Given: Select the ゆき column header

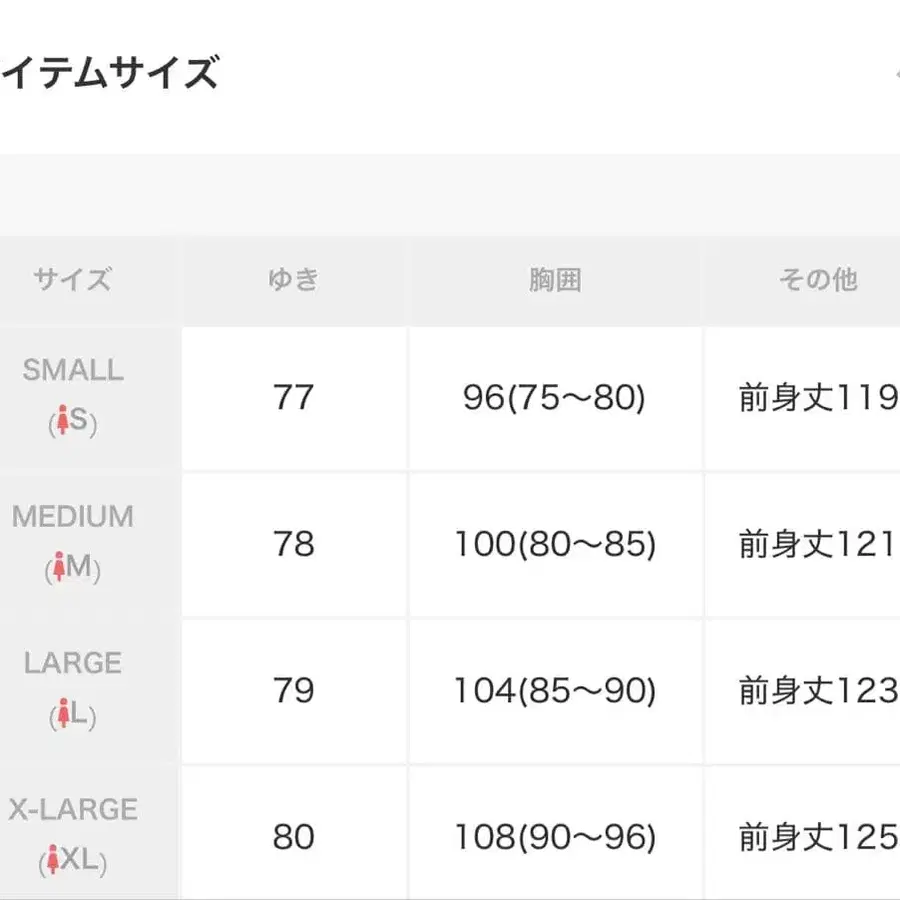Looking at the screenshot, I should (293, 279).
